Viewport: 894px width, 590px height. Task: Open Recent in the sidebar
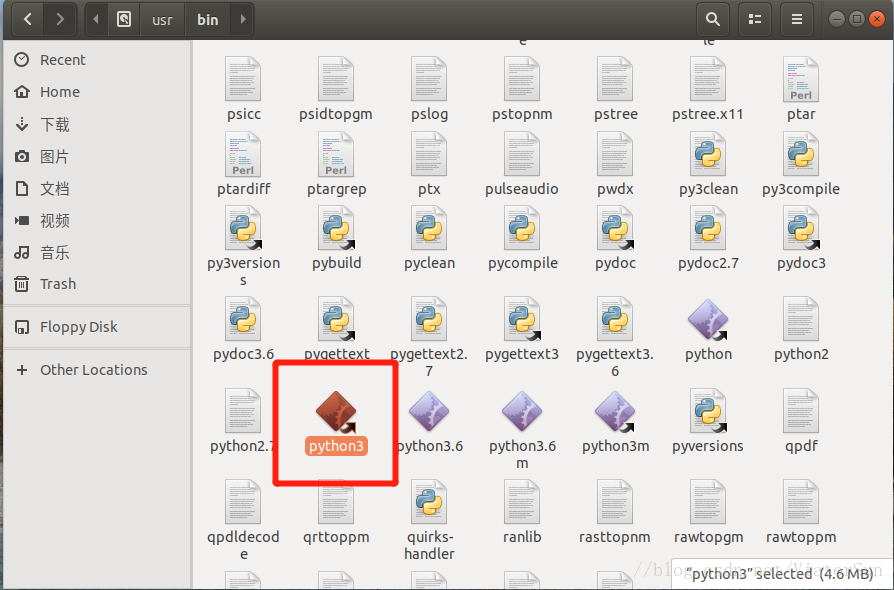[x=97, y=60]
